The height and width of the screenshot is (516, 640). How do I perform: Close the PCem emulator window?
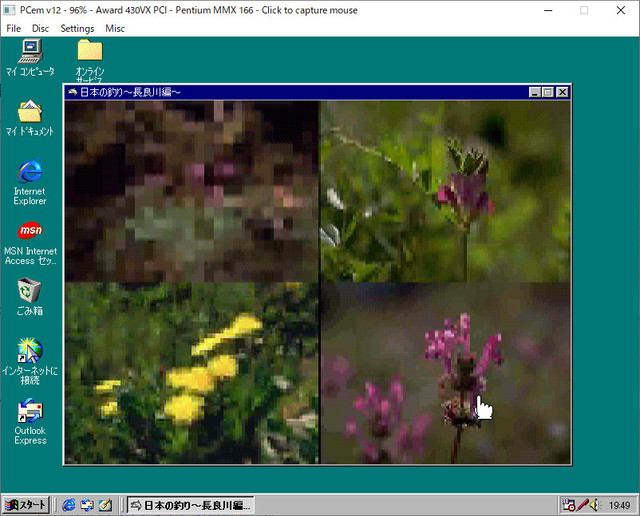[621, 10]
